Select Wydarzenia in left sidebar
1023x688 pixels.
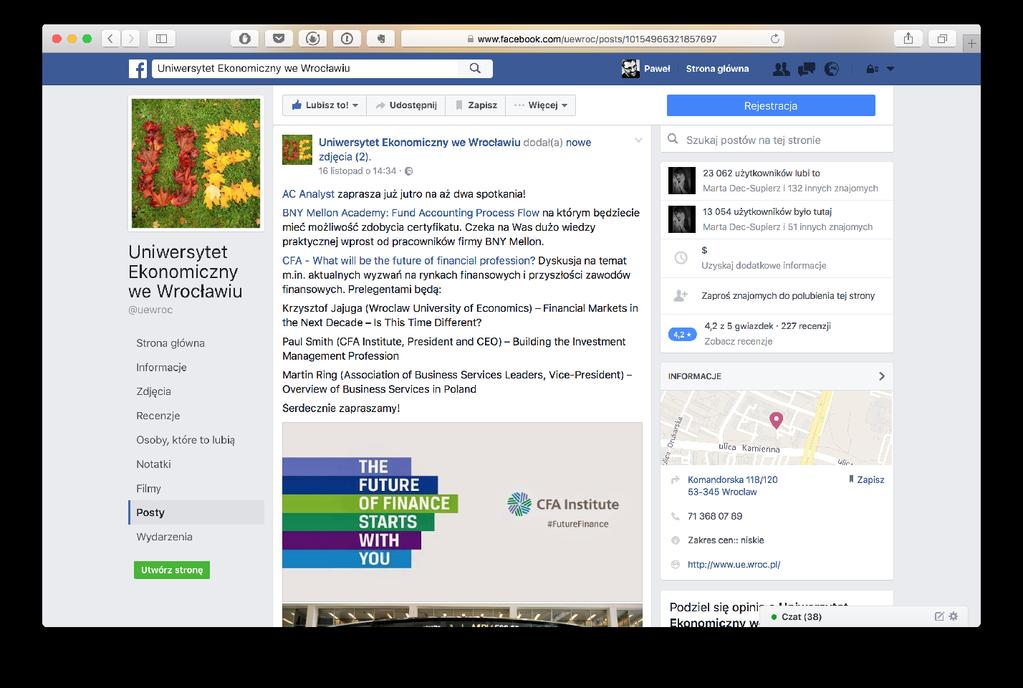(164, 537)
